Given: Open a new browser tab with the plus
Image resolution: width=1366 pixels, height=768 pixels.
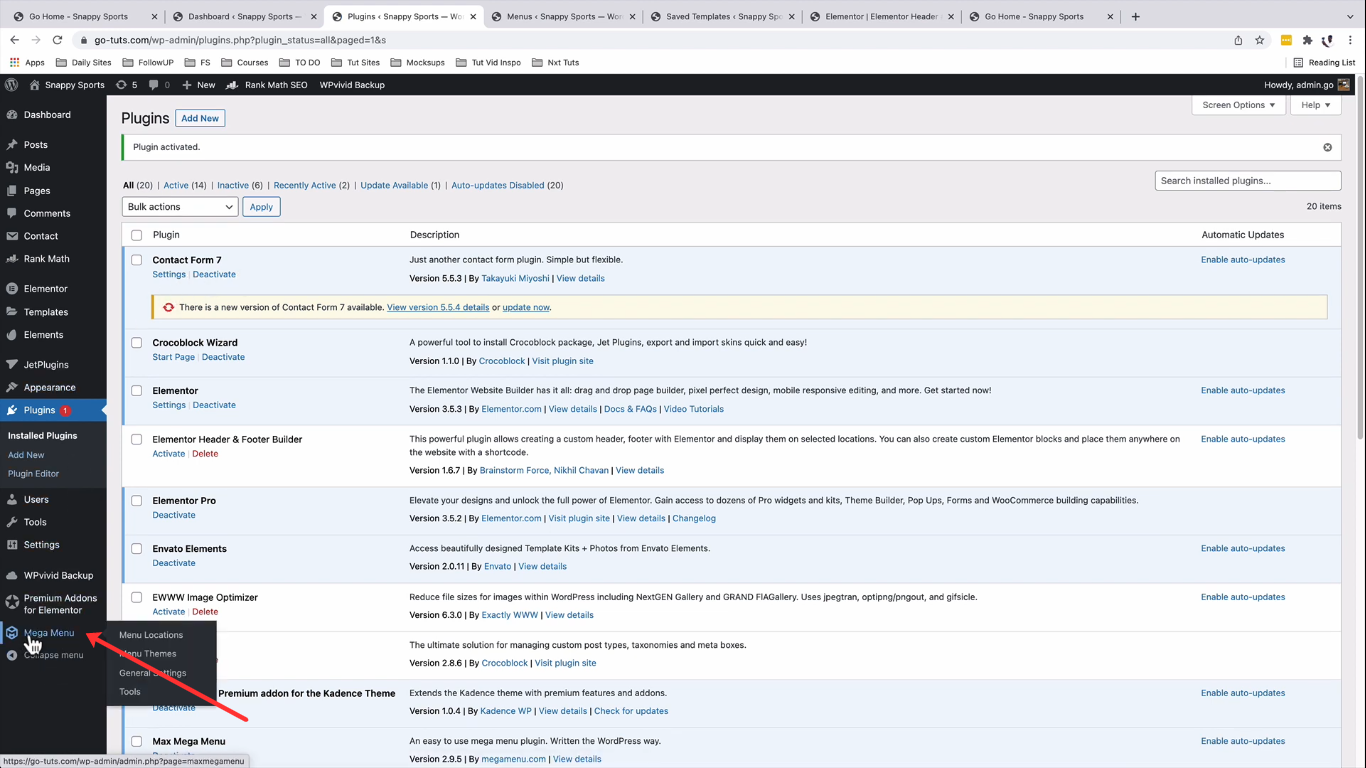Looking at the screenshot, I should click(x=1135, y=16).
